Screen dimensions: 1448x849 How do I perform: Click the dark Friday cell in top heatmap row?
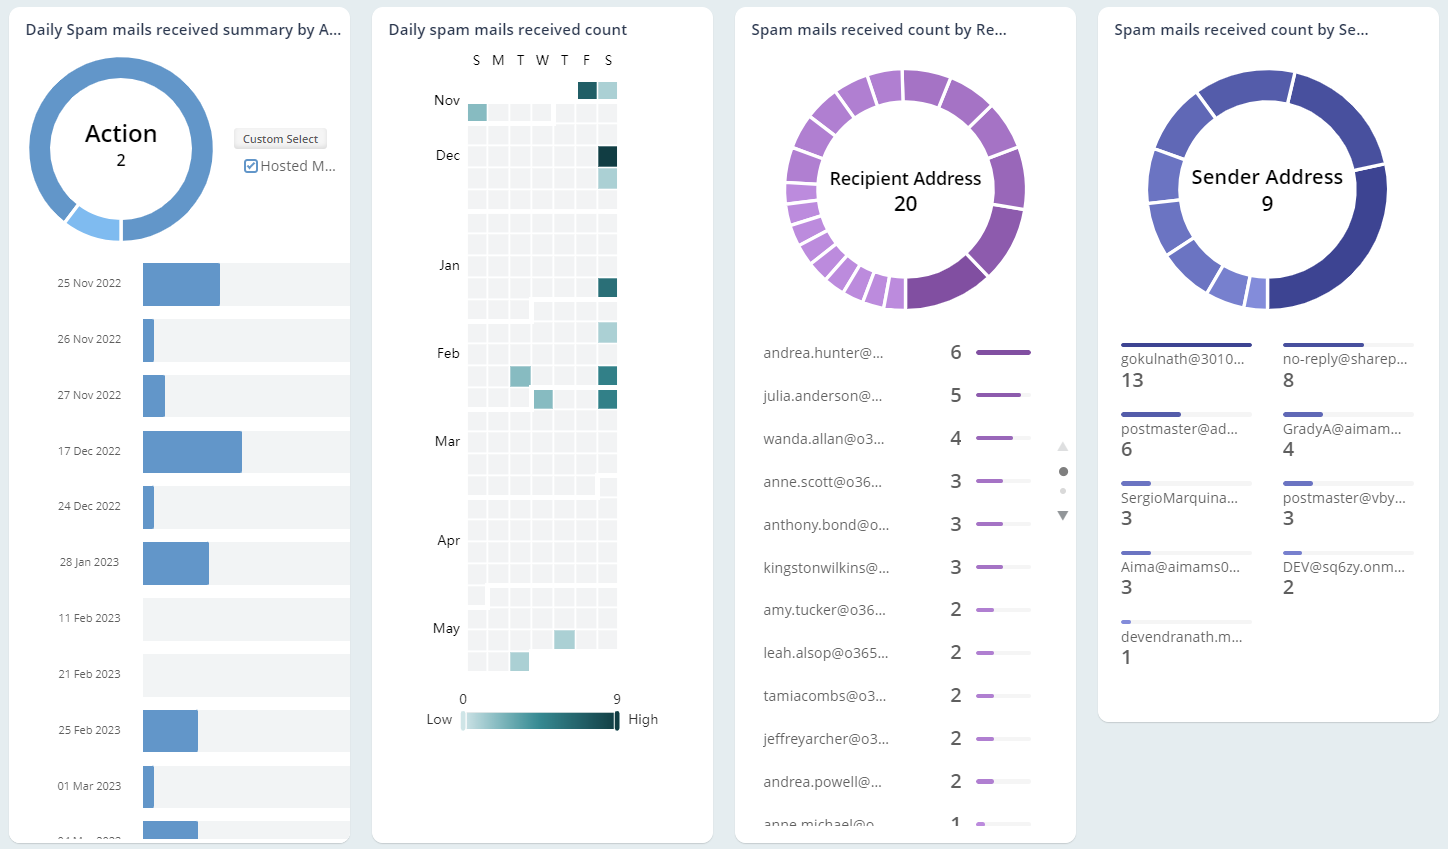(587, 91)
